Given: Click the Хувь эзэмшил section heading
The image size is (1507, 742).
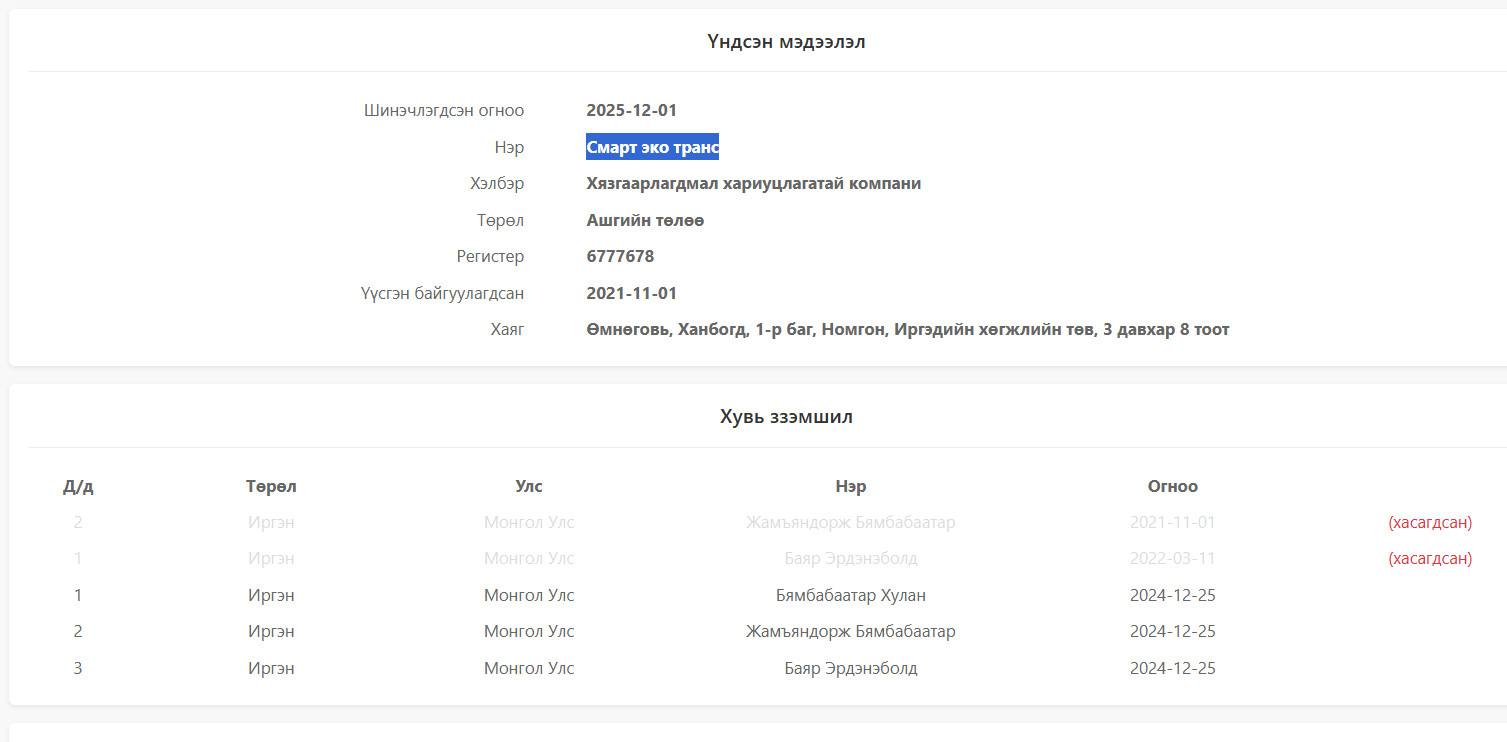Looking at the screenshot, I should (786, 417).
